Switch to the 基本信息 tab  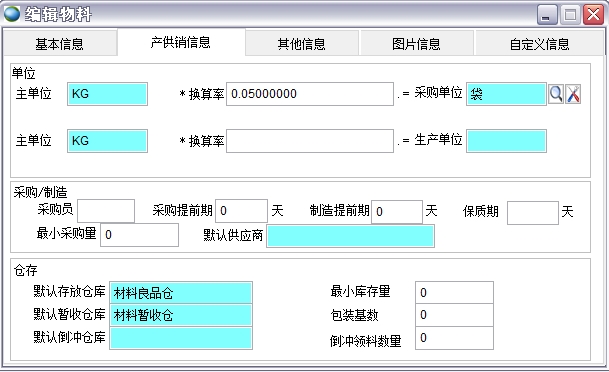59,43
